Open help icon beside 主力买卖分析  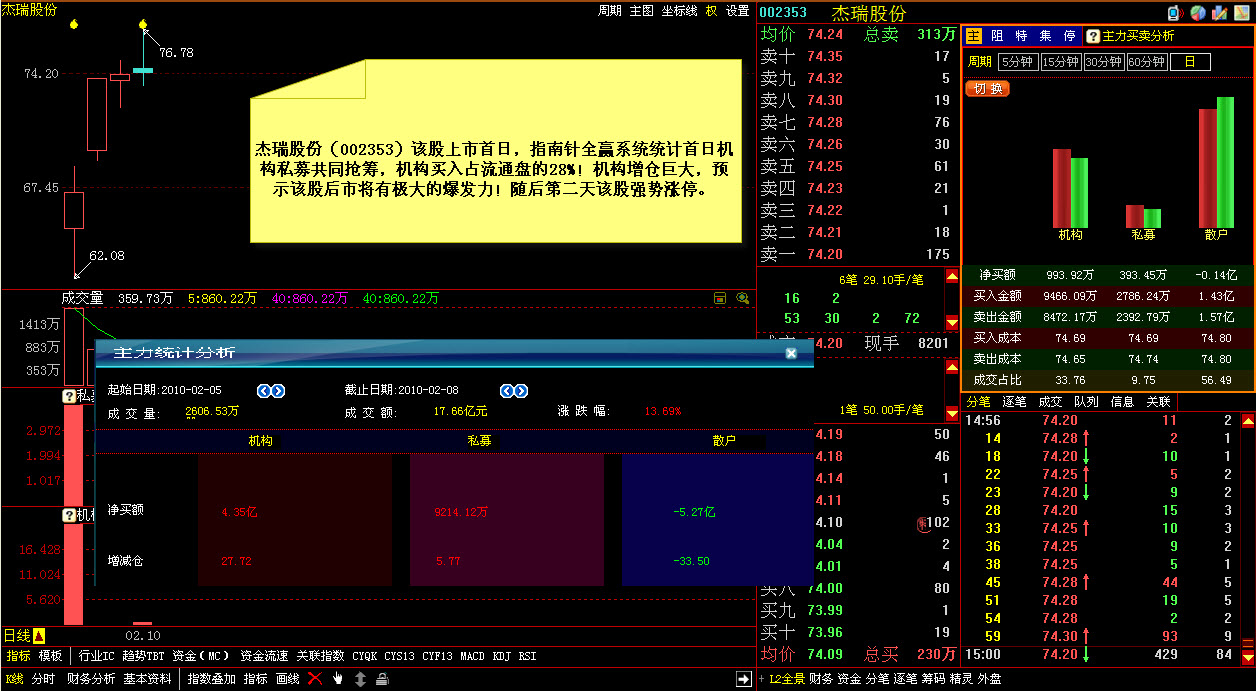1093,35
